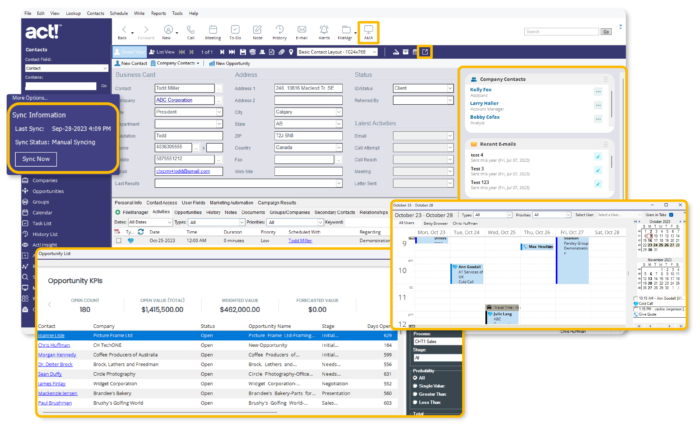Open the Basic Contact Layout dropdown

coord(338,52)
